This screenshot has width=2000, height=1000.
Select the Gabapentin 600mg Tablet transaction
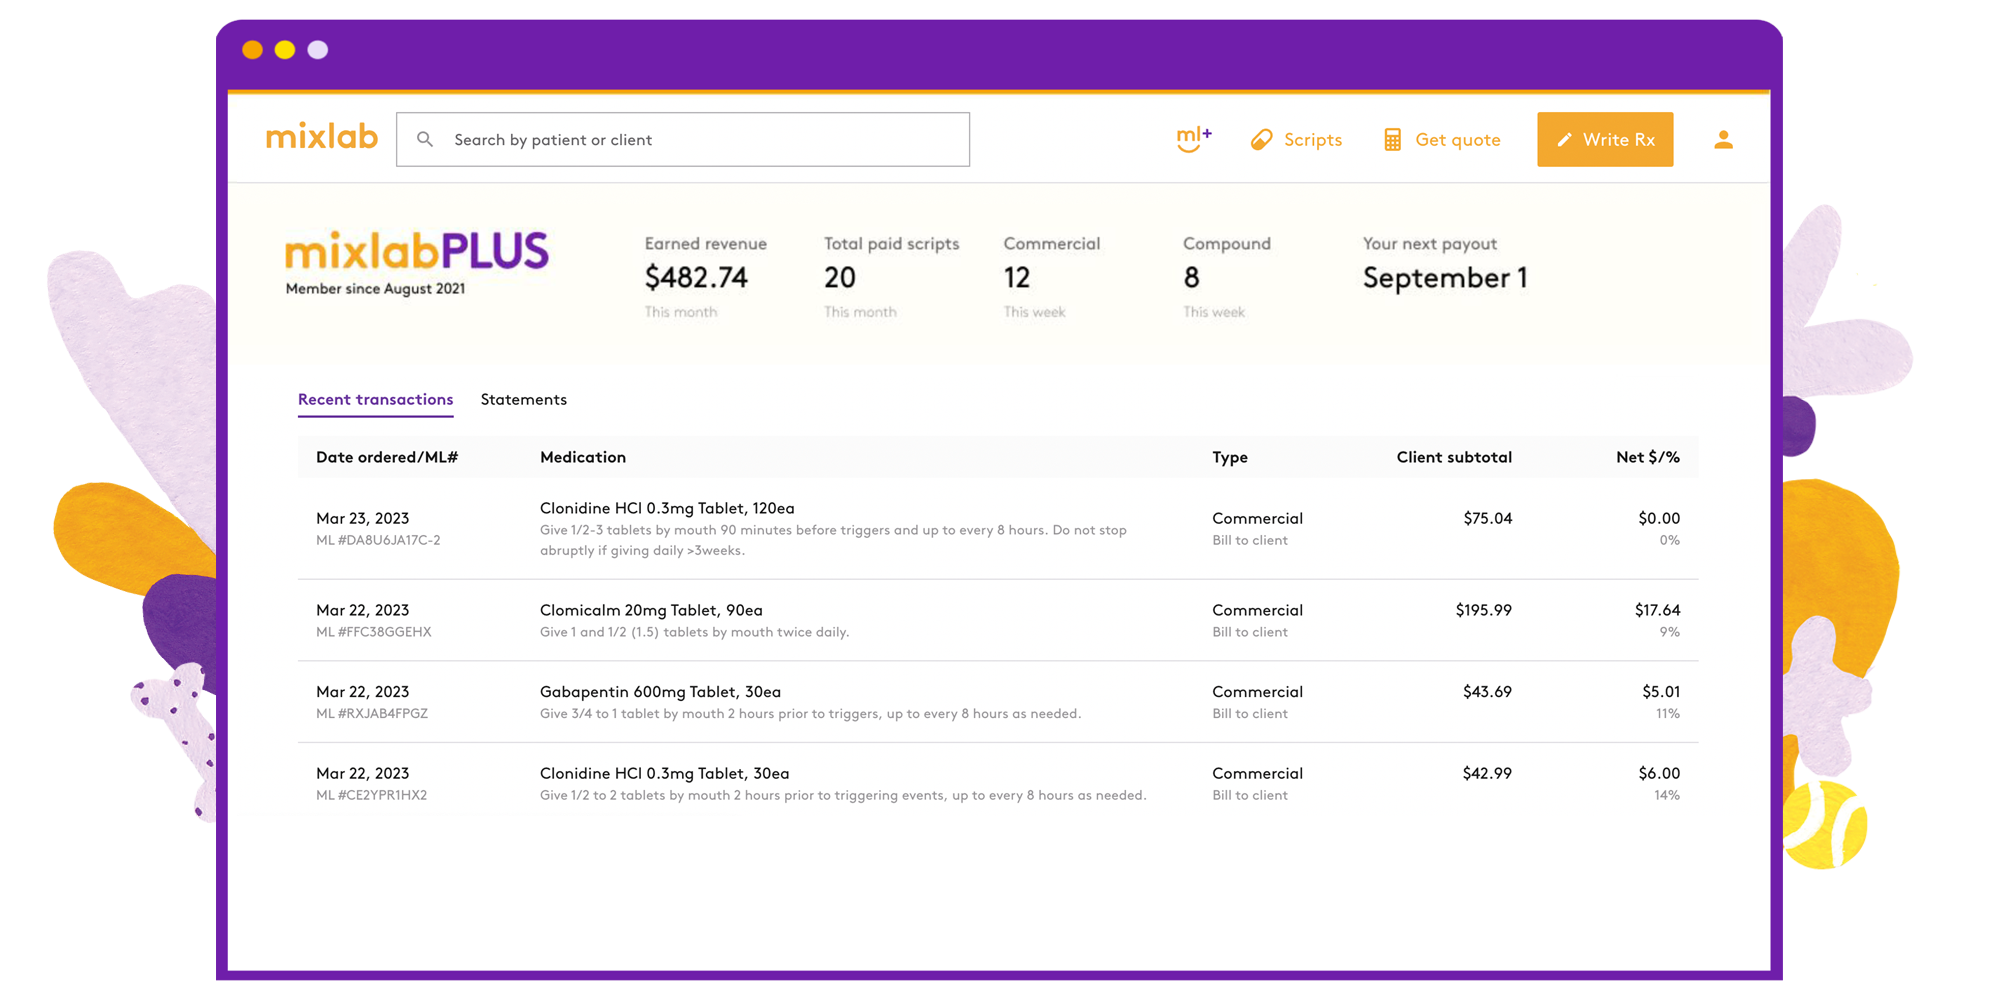pyautogui.click(x=660, y=692)
